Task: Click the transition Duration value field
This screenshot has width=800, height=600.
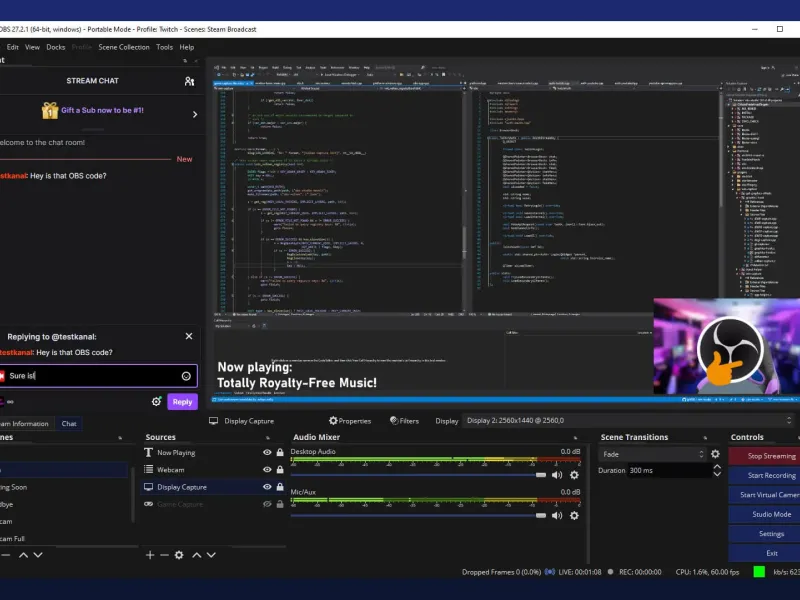Action: tap(669, 470)
